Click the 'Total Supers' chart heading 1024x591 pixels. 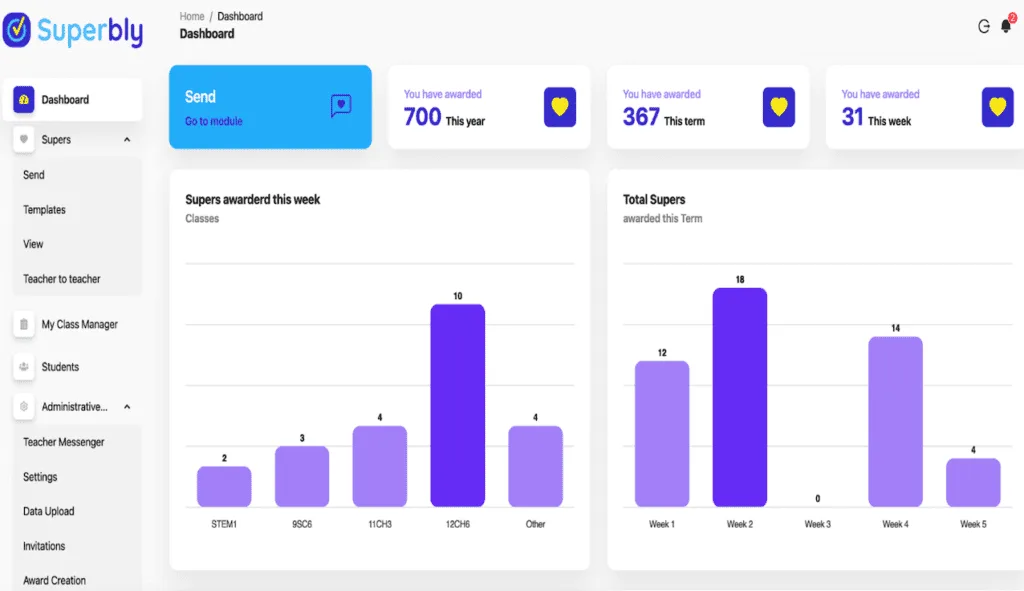(x=654, y=200)
